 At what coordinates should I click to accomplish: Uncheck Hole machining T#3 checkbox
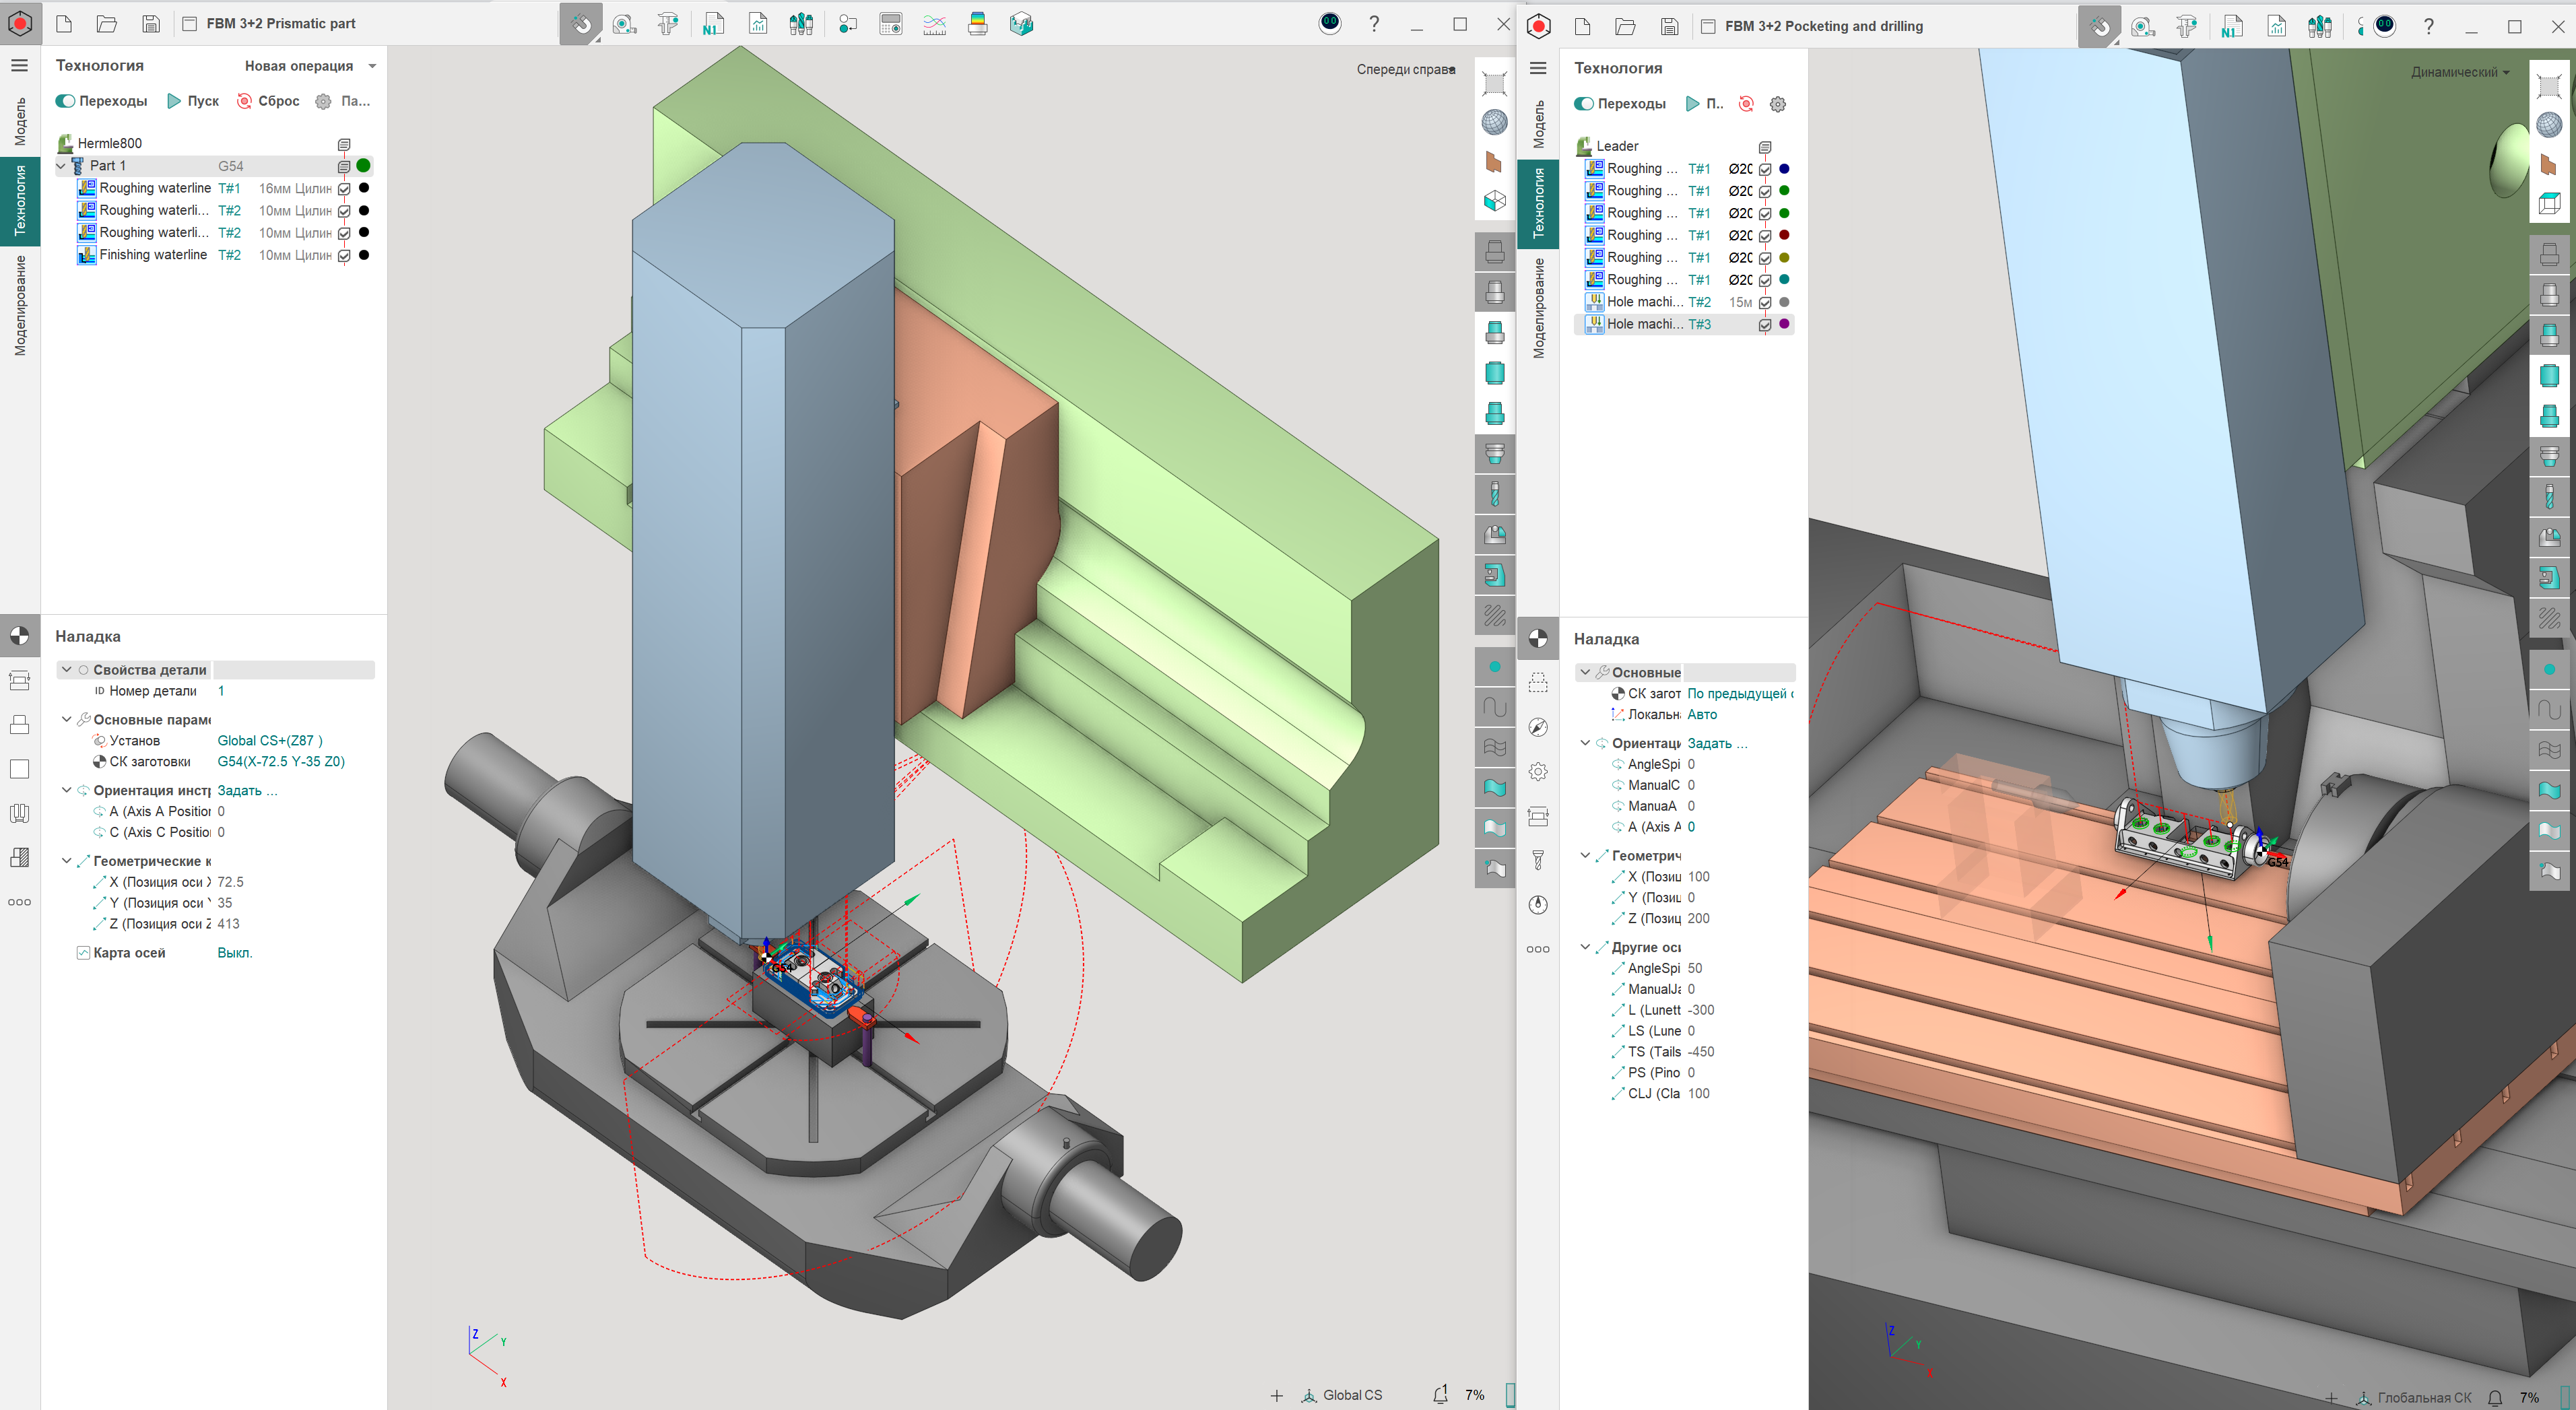[1765, 325]
